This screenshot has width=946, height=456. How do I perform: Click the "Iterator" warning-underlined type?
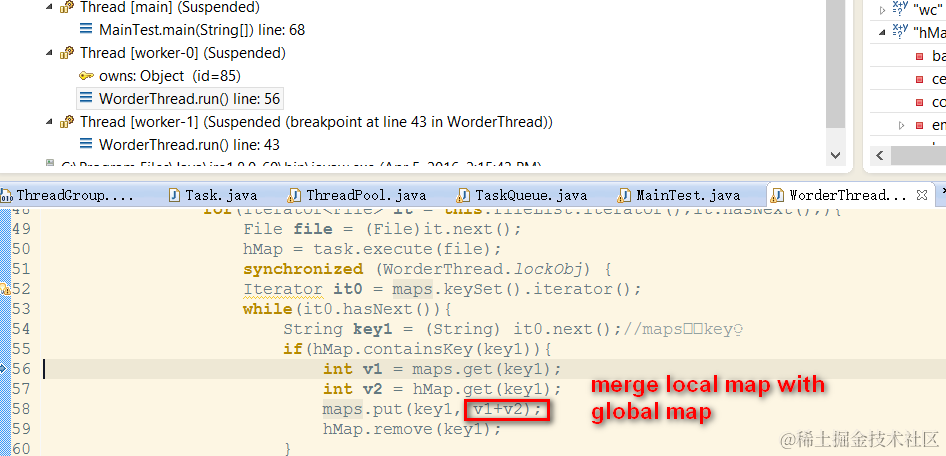(283, 289)
